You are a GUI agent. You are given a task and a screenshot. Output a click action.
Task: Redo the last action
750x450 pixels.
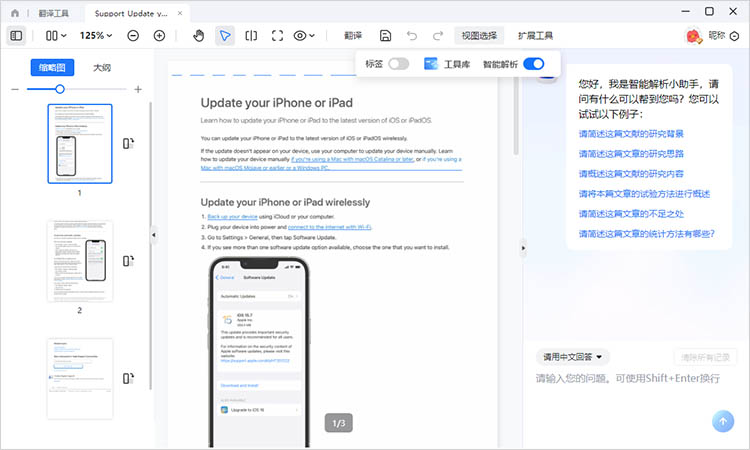[438, 35]
